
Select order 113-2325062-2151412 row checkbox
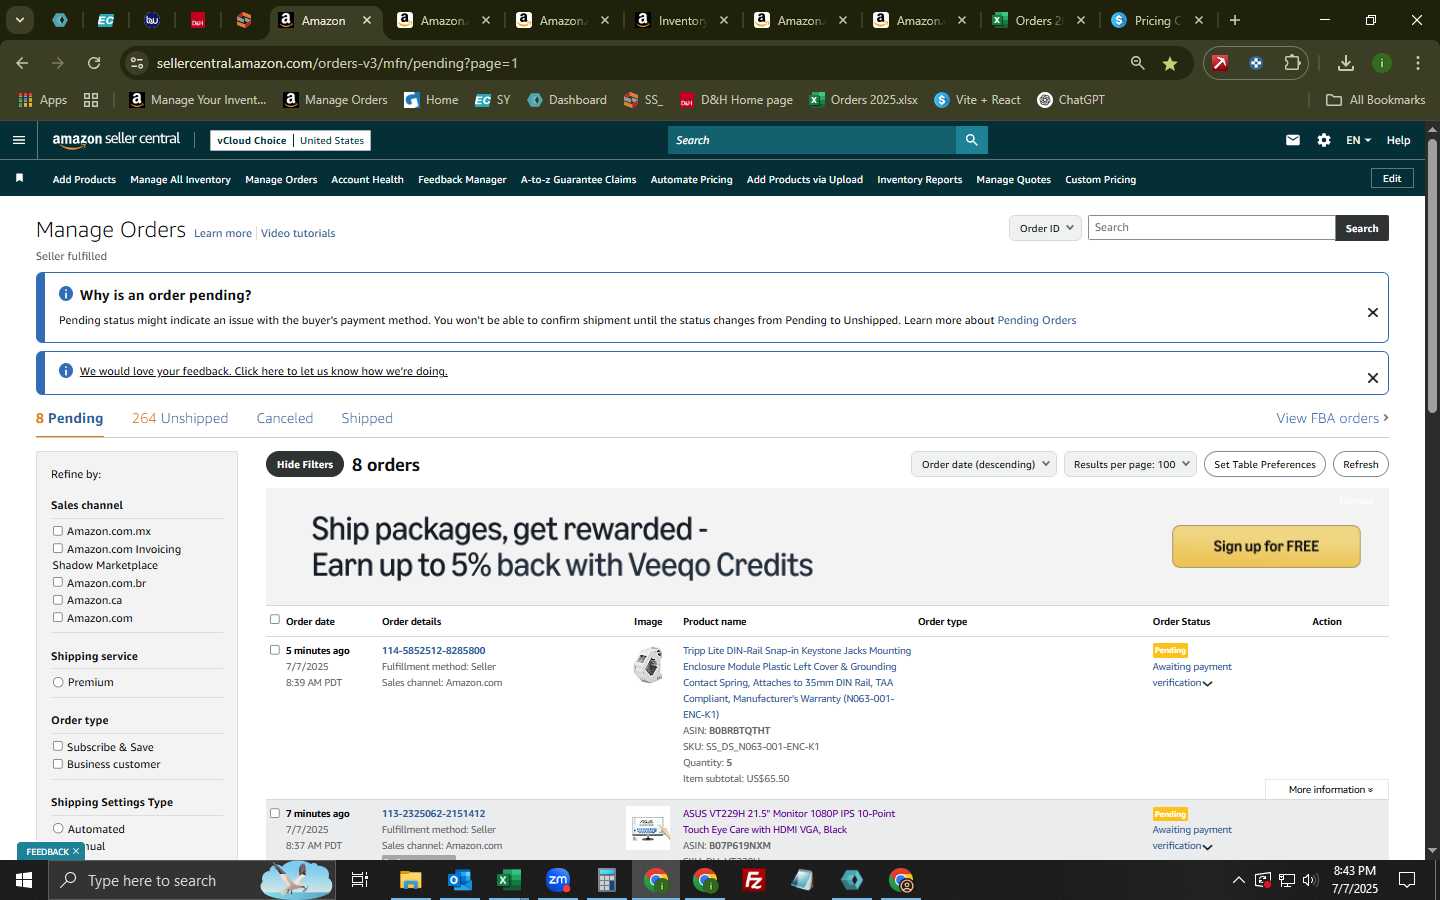pyautogui.click(x=275, y=813)
